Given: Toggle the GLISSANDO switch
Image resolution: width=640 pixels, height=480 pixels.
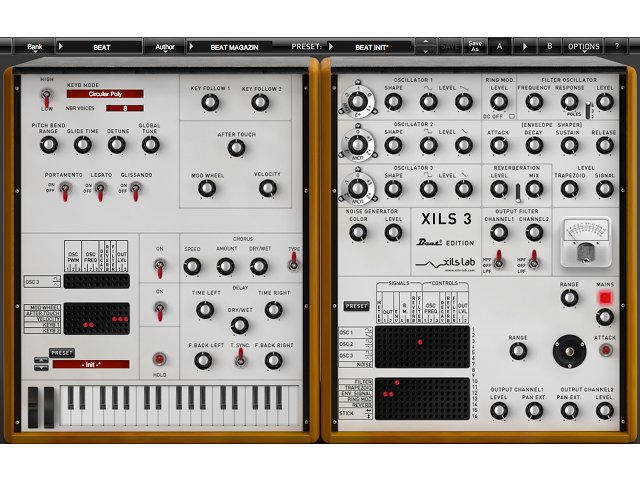Looking at the screenshot, I should tap(136, 191).
